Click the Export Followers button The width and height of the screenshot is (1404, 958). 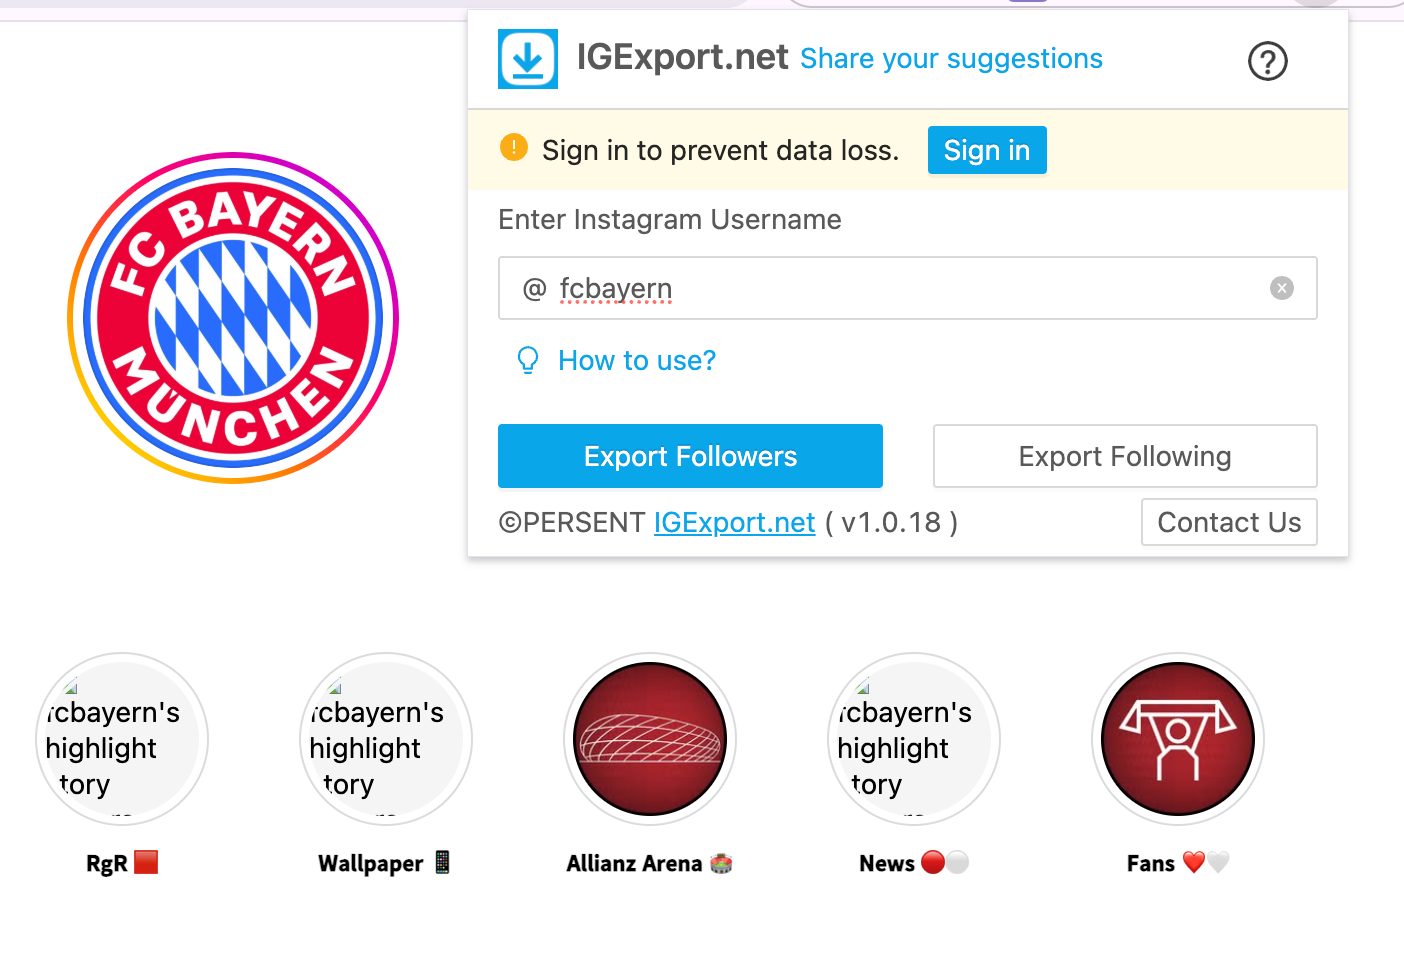coord(690,456)
